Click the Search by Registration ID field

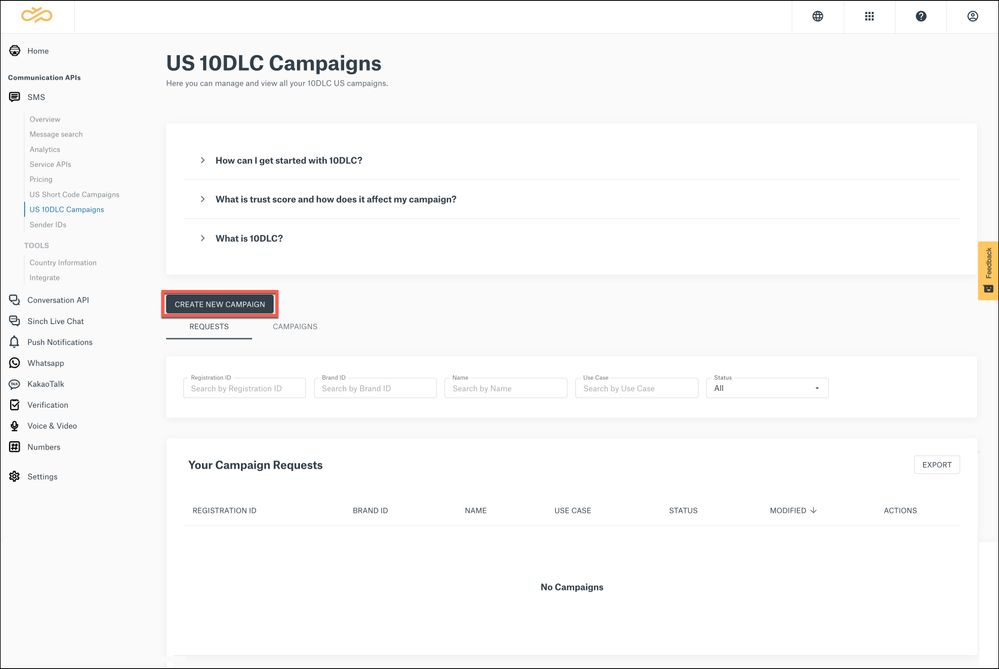pyautogui.click(x=244, y=388)
